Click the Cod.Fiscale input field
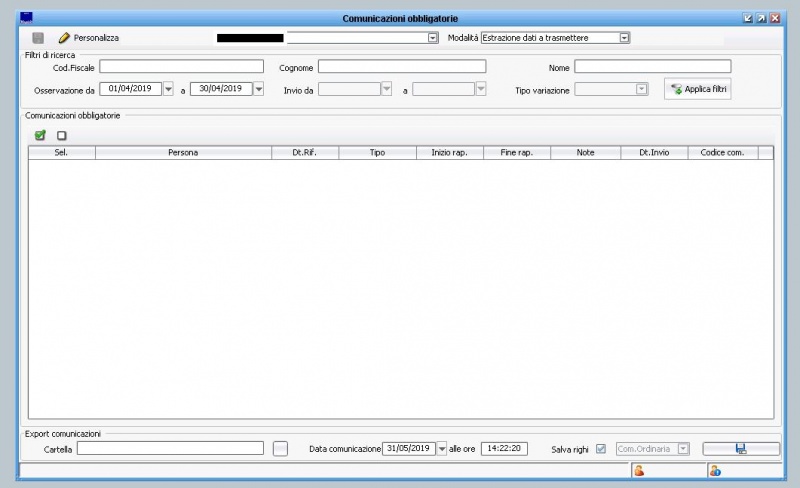The height and width of the screenshot is (488, 800). (x=181, y=67)
